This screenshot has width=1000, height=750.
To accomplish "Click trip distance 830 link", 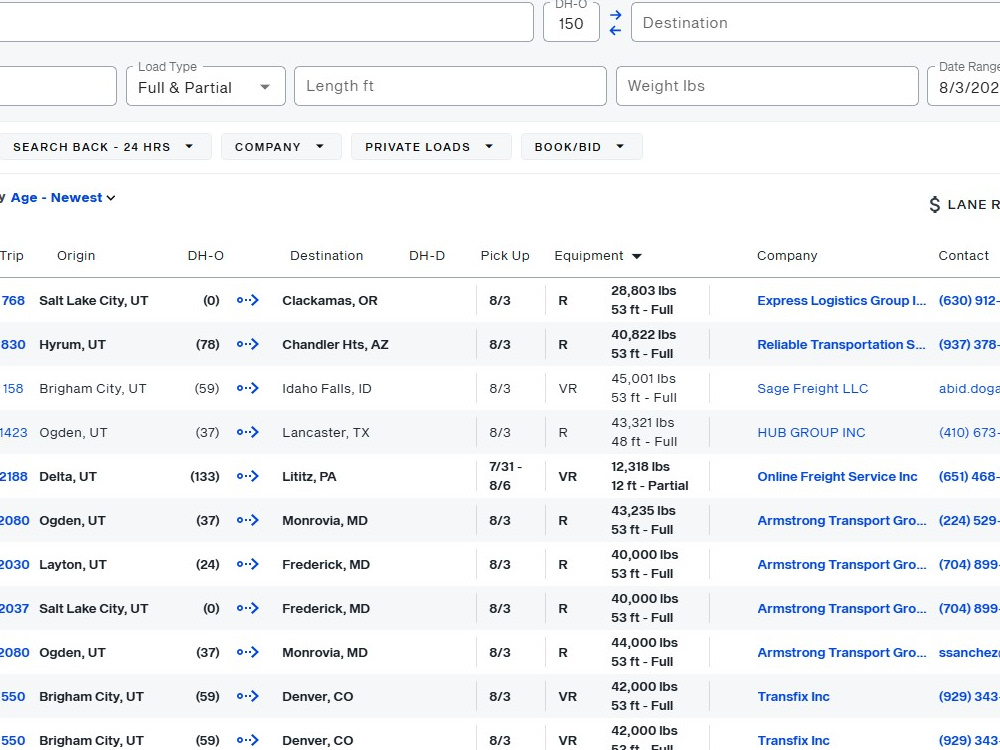I will pyautogui.click(x=13, y=344).
